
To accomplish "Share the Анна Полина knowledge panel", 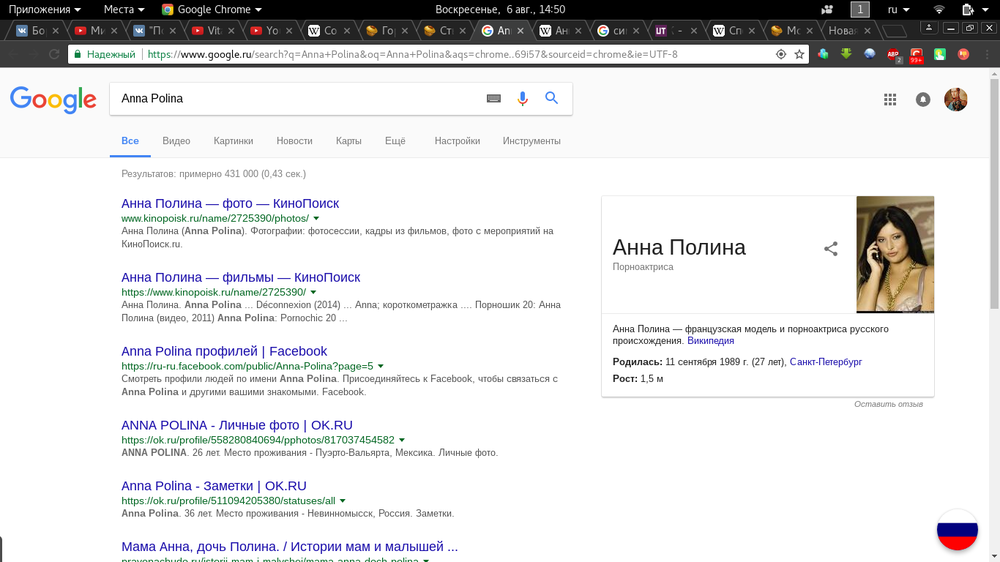I will [830, 249].
